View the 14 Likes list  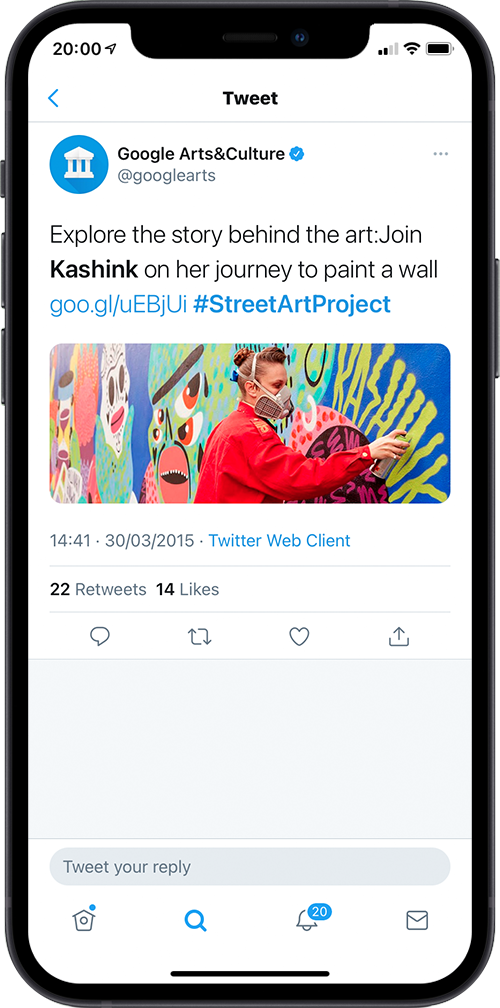(188, 590)
